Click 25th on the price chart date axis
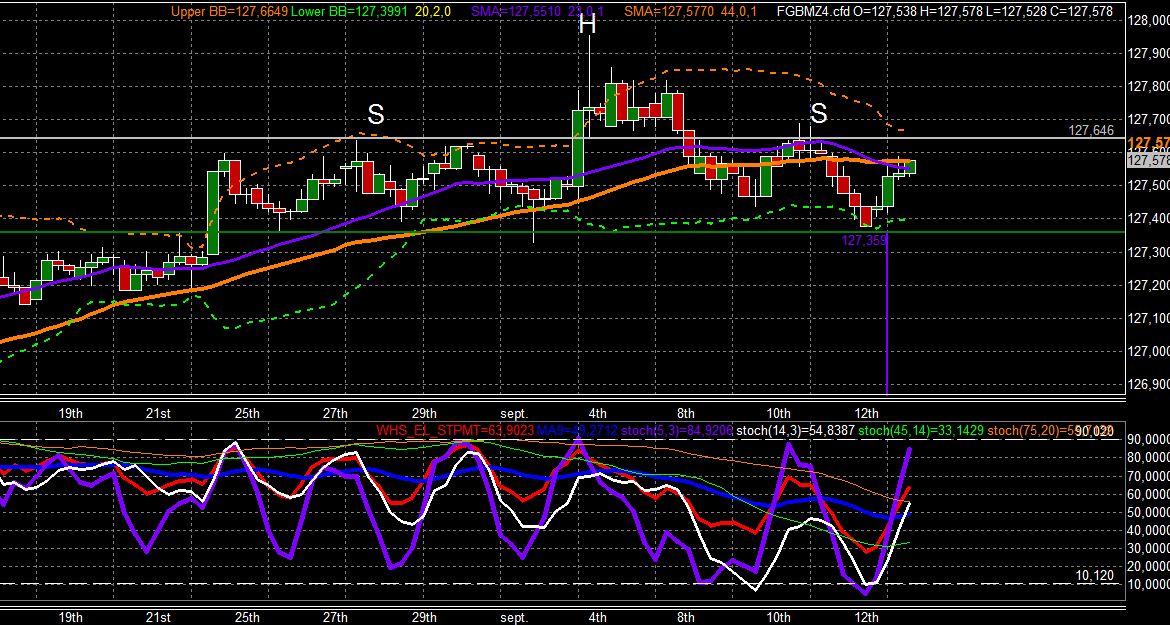Screen dimensions: 1170x625 tap(247, 413)
